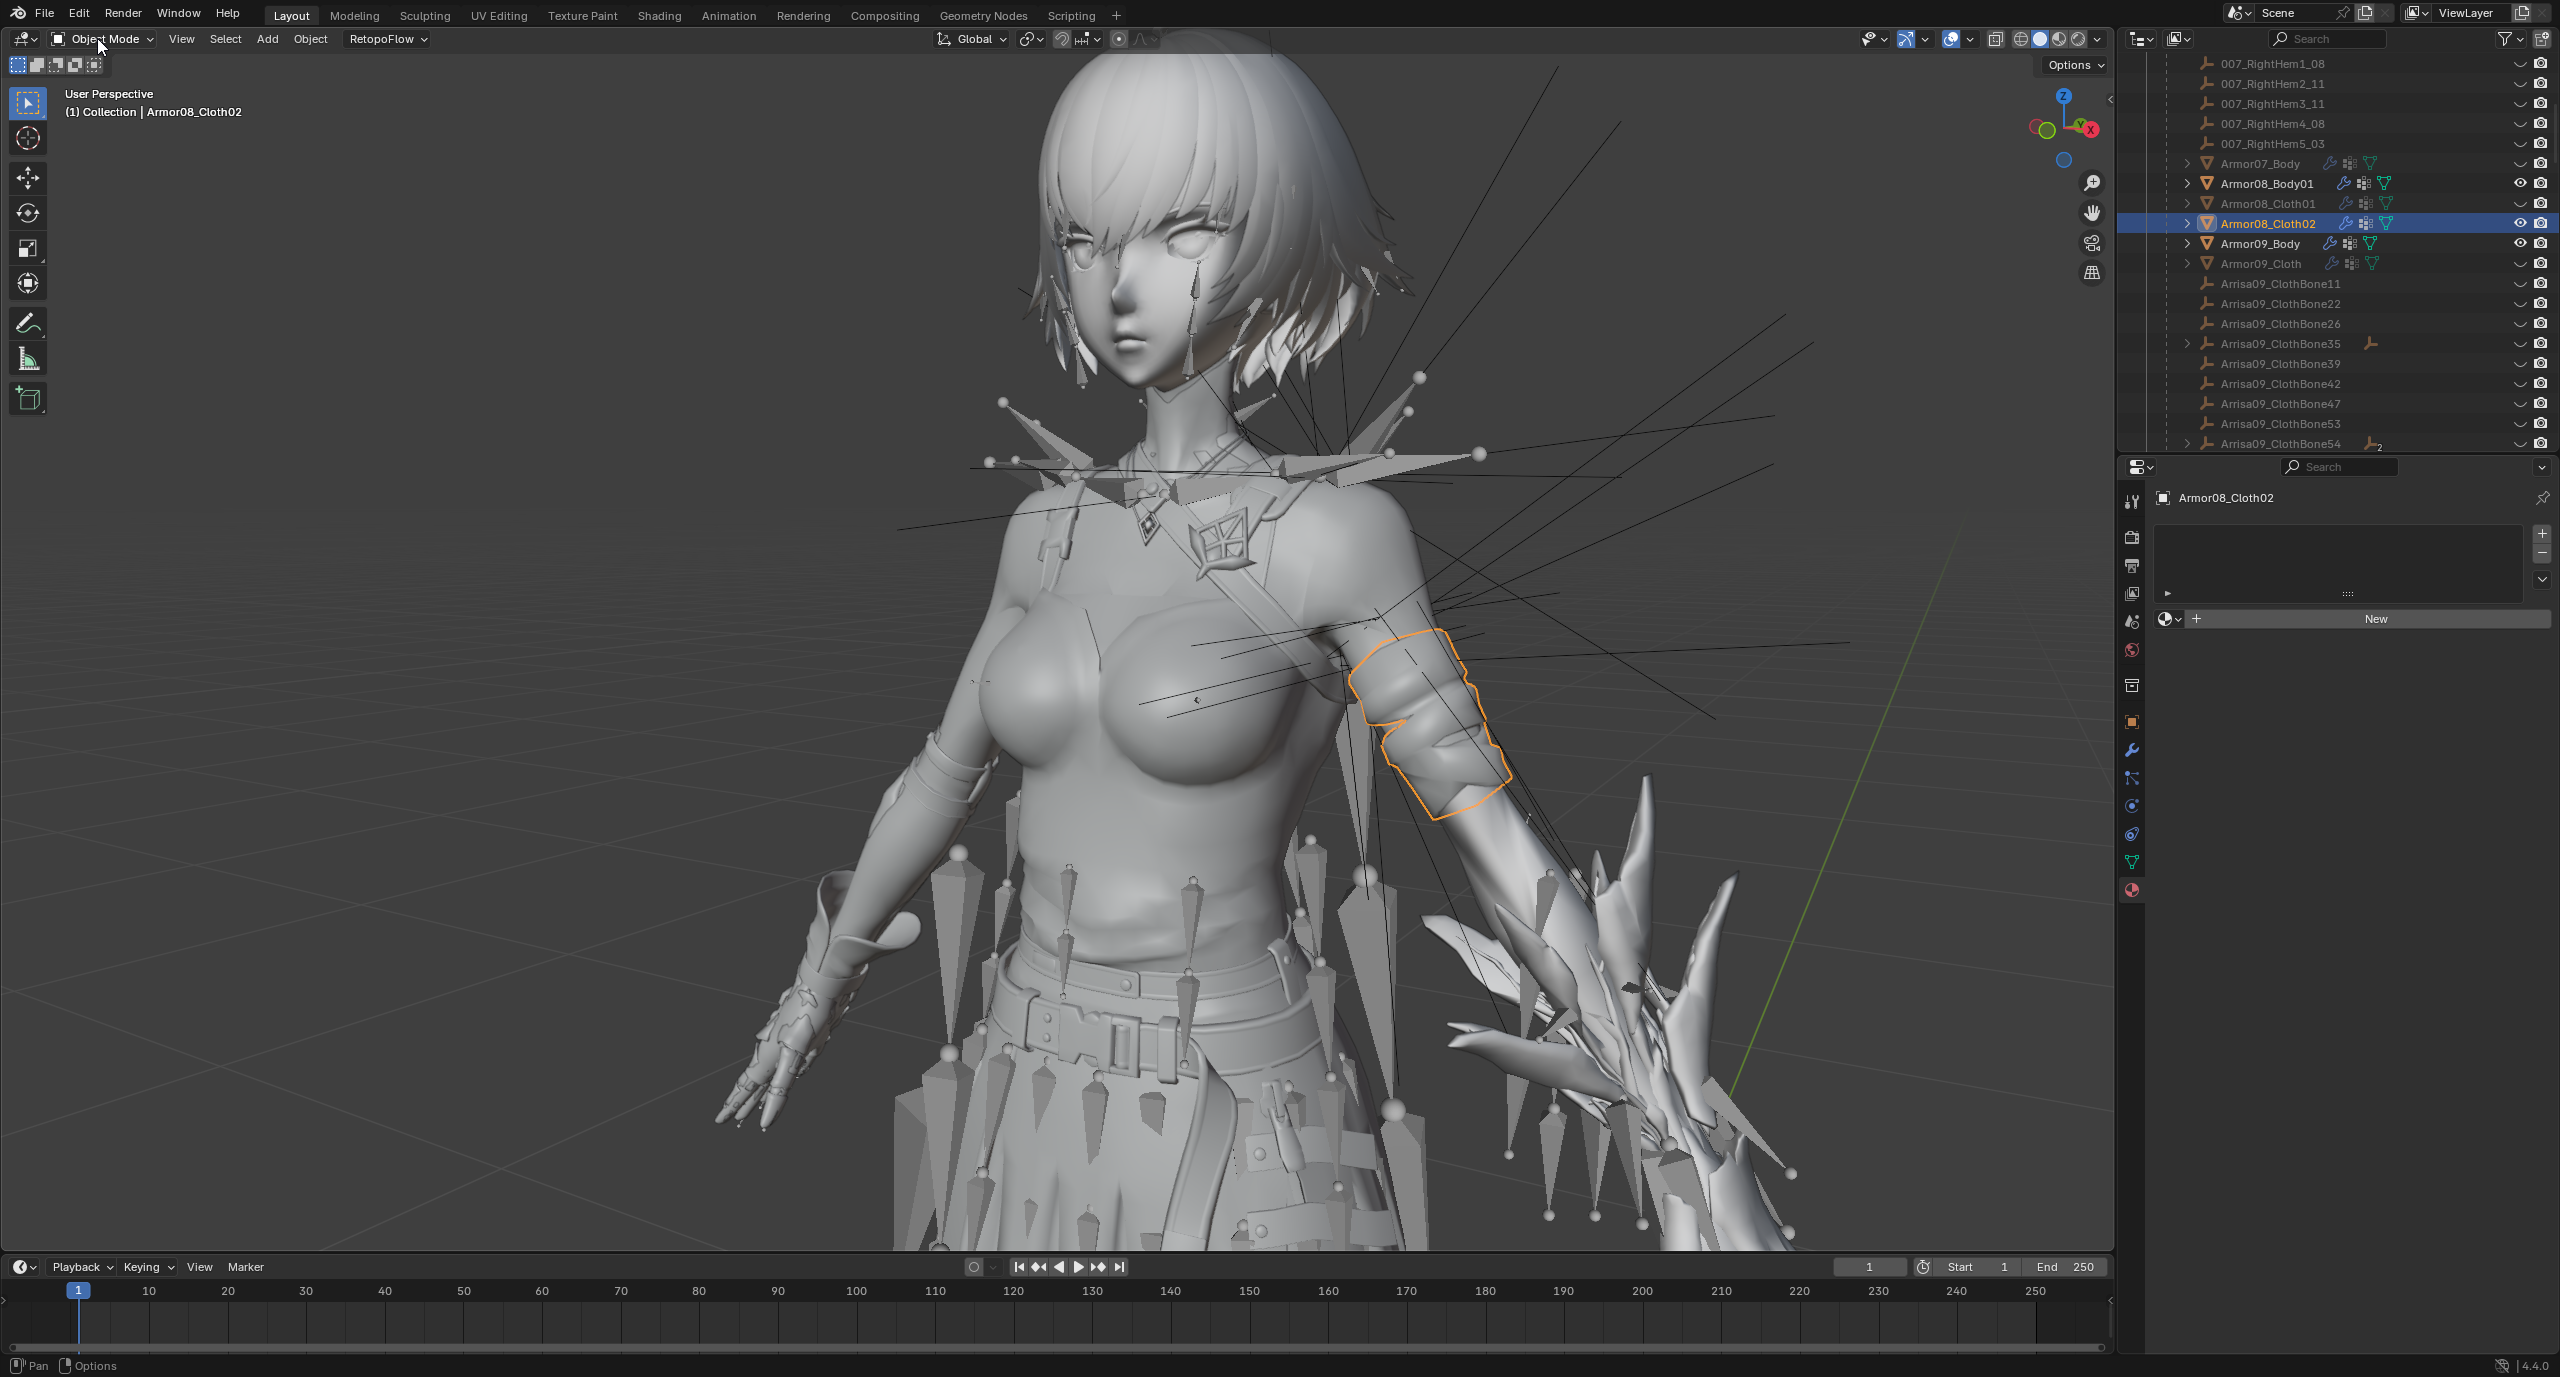
Task: Select the Rotate tool
Action: click(x=28, y=213)
